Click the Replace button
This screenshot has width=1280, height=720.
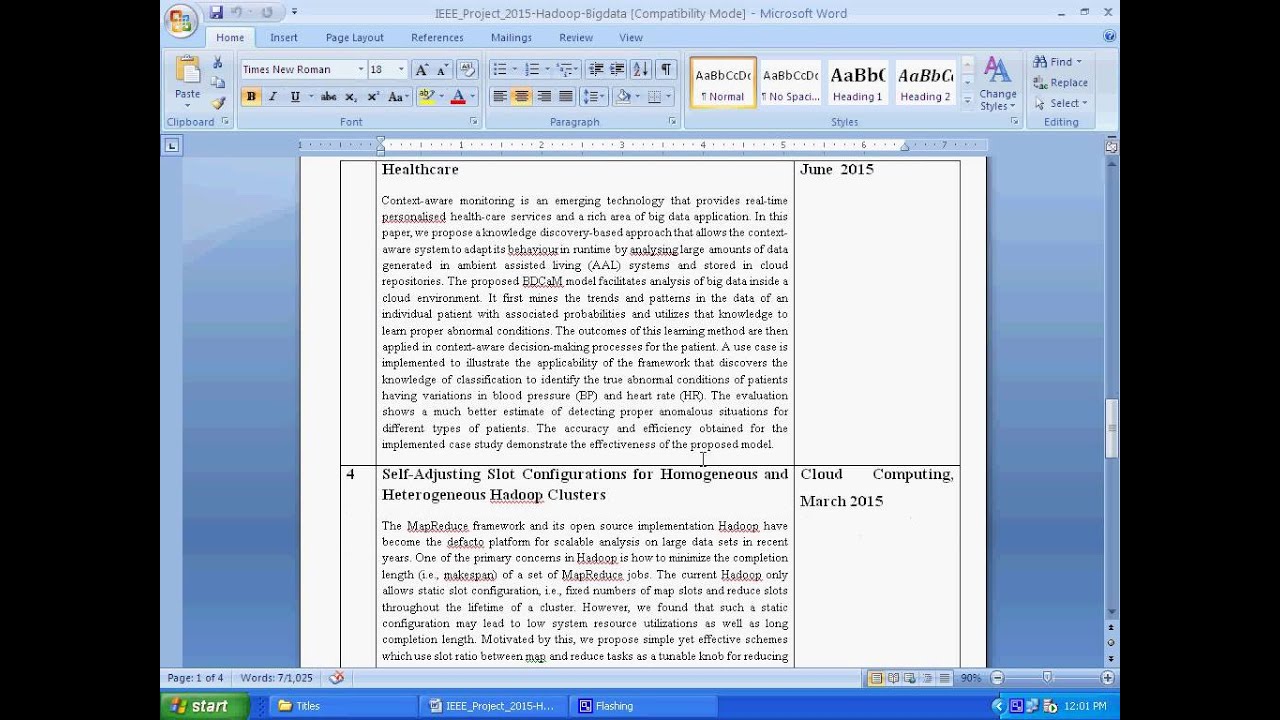pos(1062,83)
